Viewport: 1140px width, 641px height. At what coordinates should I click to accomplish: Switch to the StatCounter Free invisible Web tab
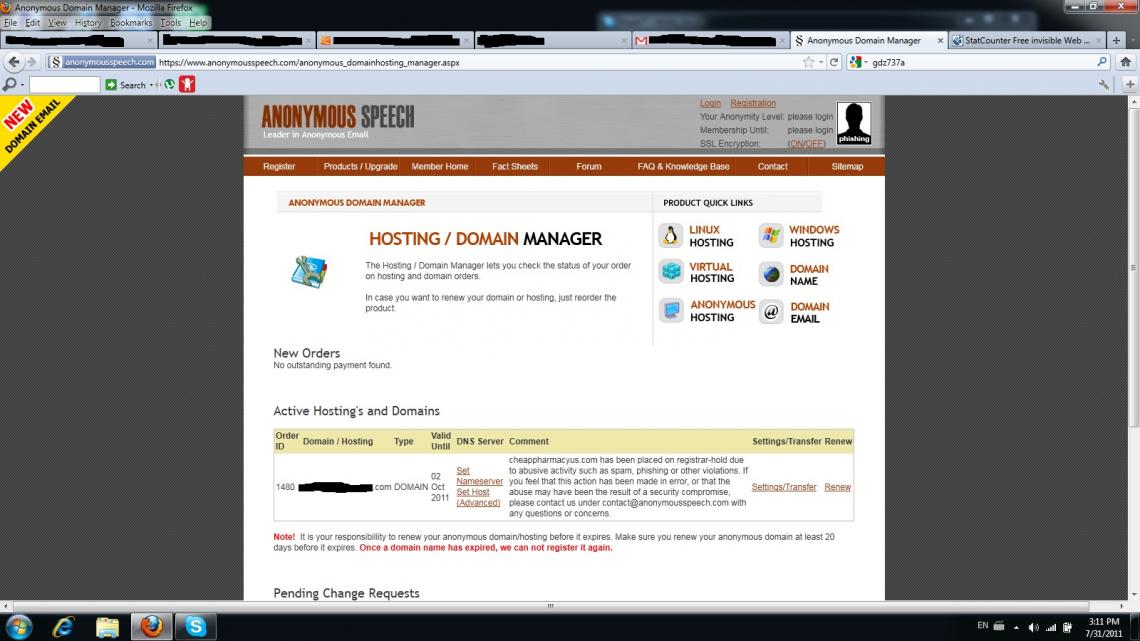click(1027, 41)
